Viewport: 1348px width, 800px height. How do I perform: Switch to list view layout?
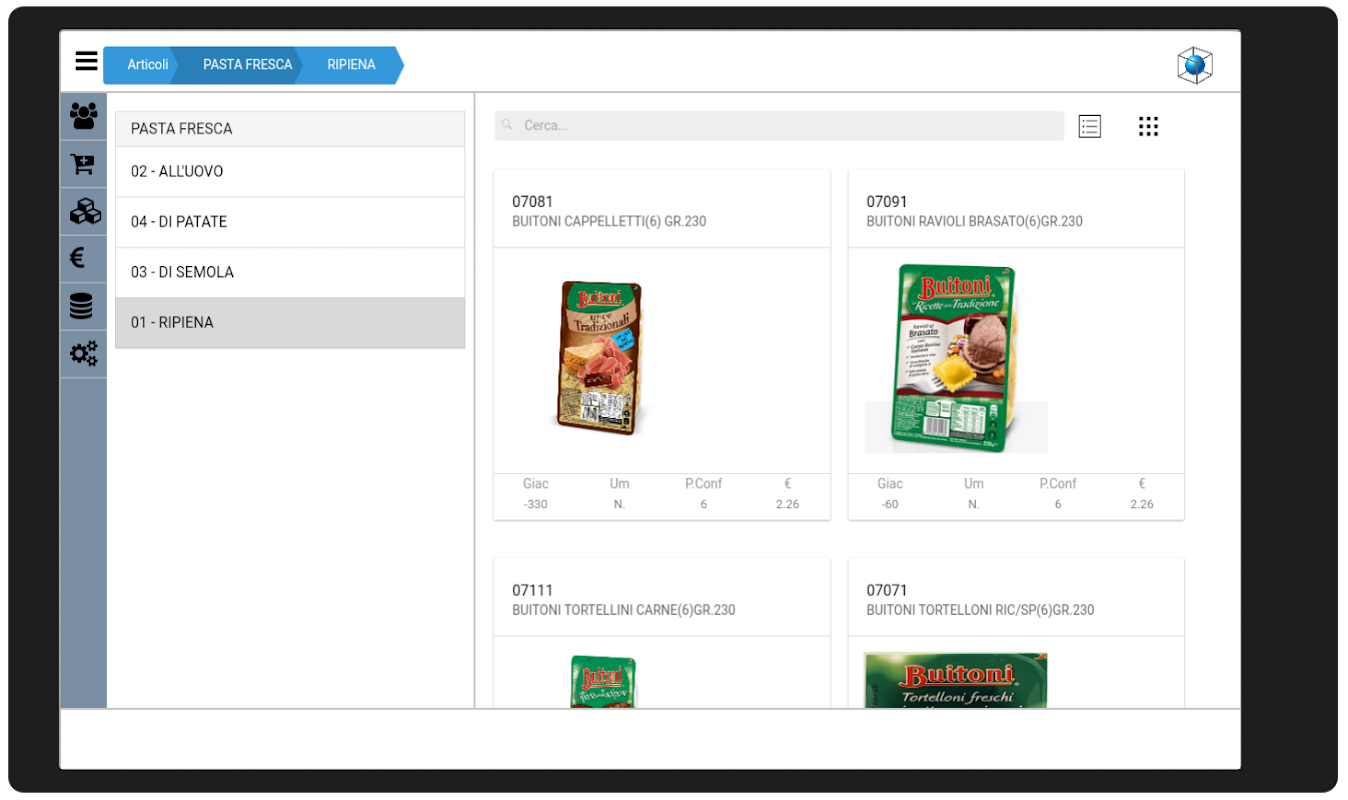point(1090,126)
